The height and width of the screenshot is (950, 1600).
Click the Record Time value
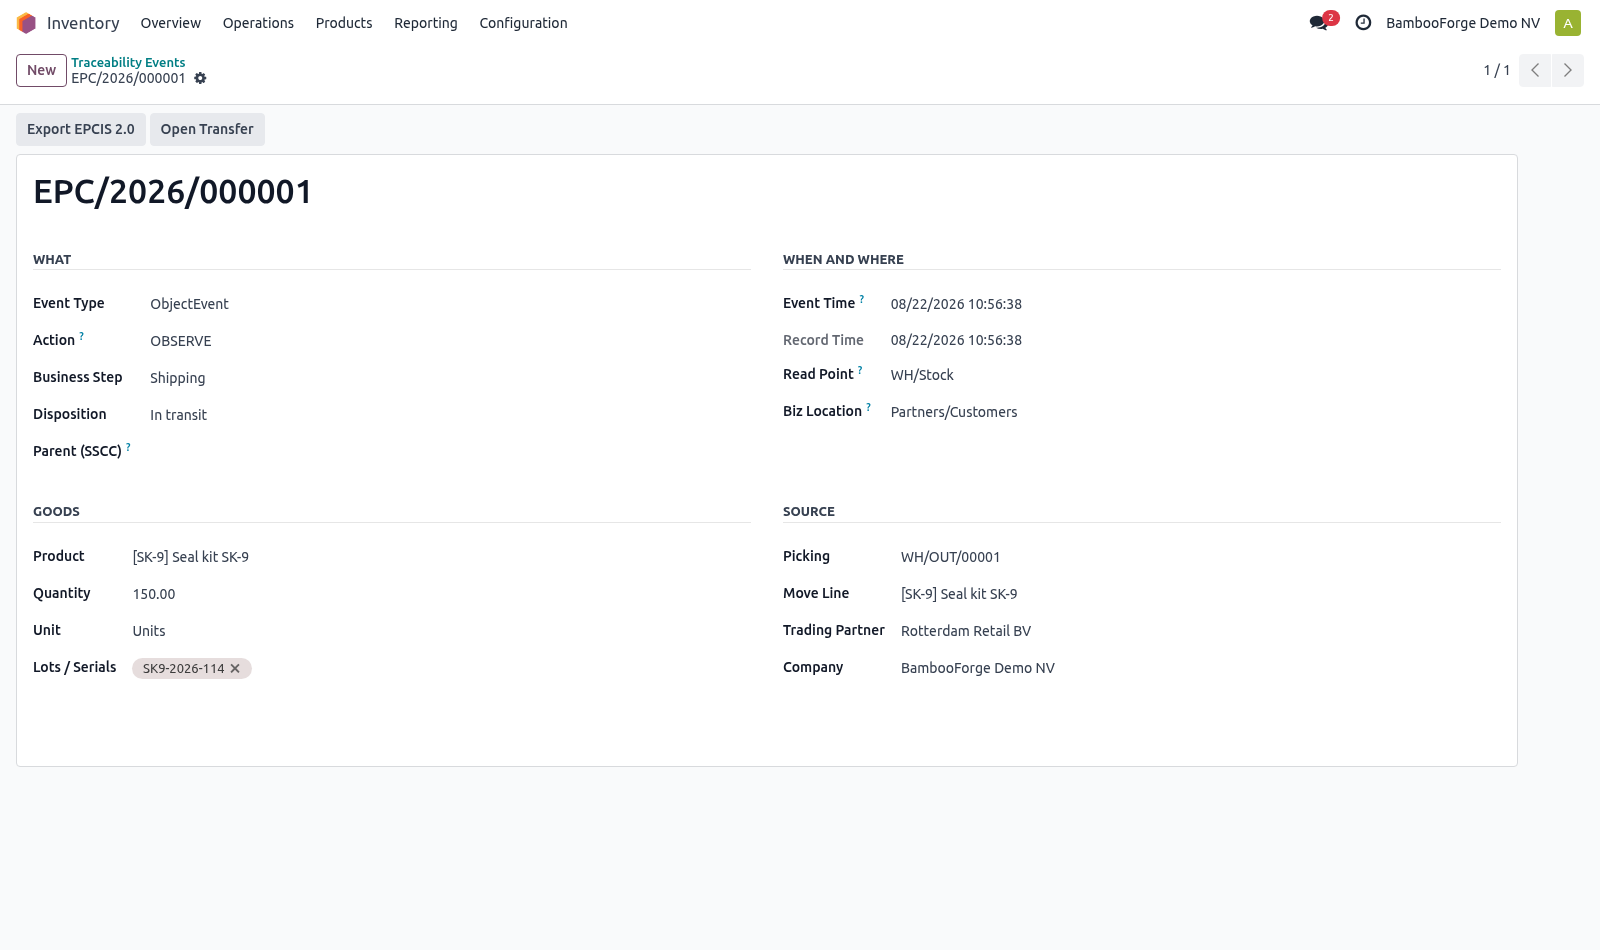956,340
